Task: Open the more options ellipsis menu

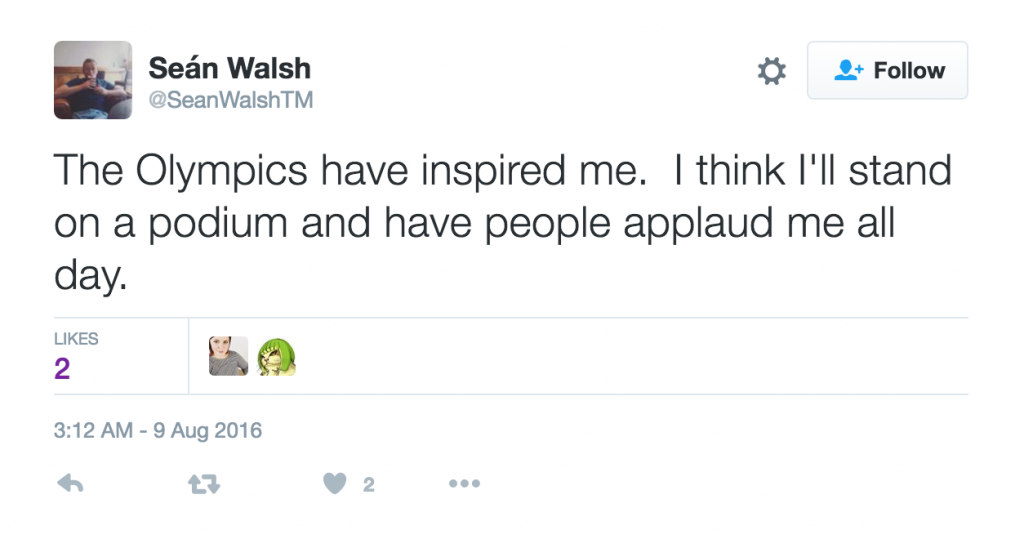Action: [x=464, y=484]
